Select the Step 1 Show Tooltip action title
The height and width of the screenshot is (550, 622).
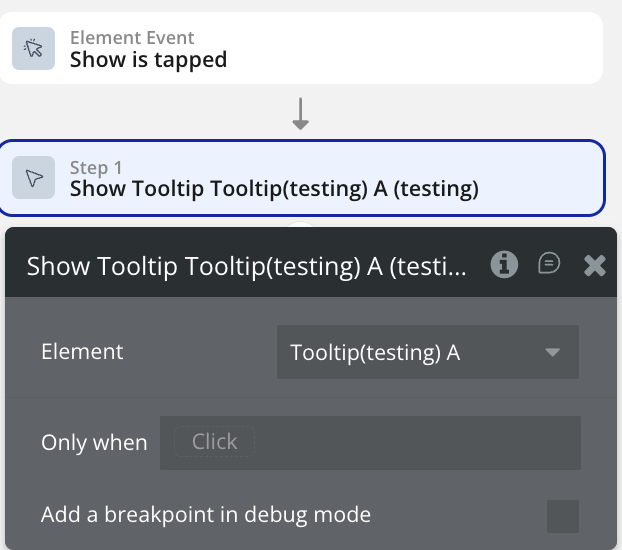tap(274, 189)
